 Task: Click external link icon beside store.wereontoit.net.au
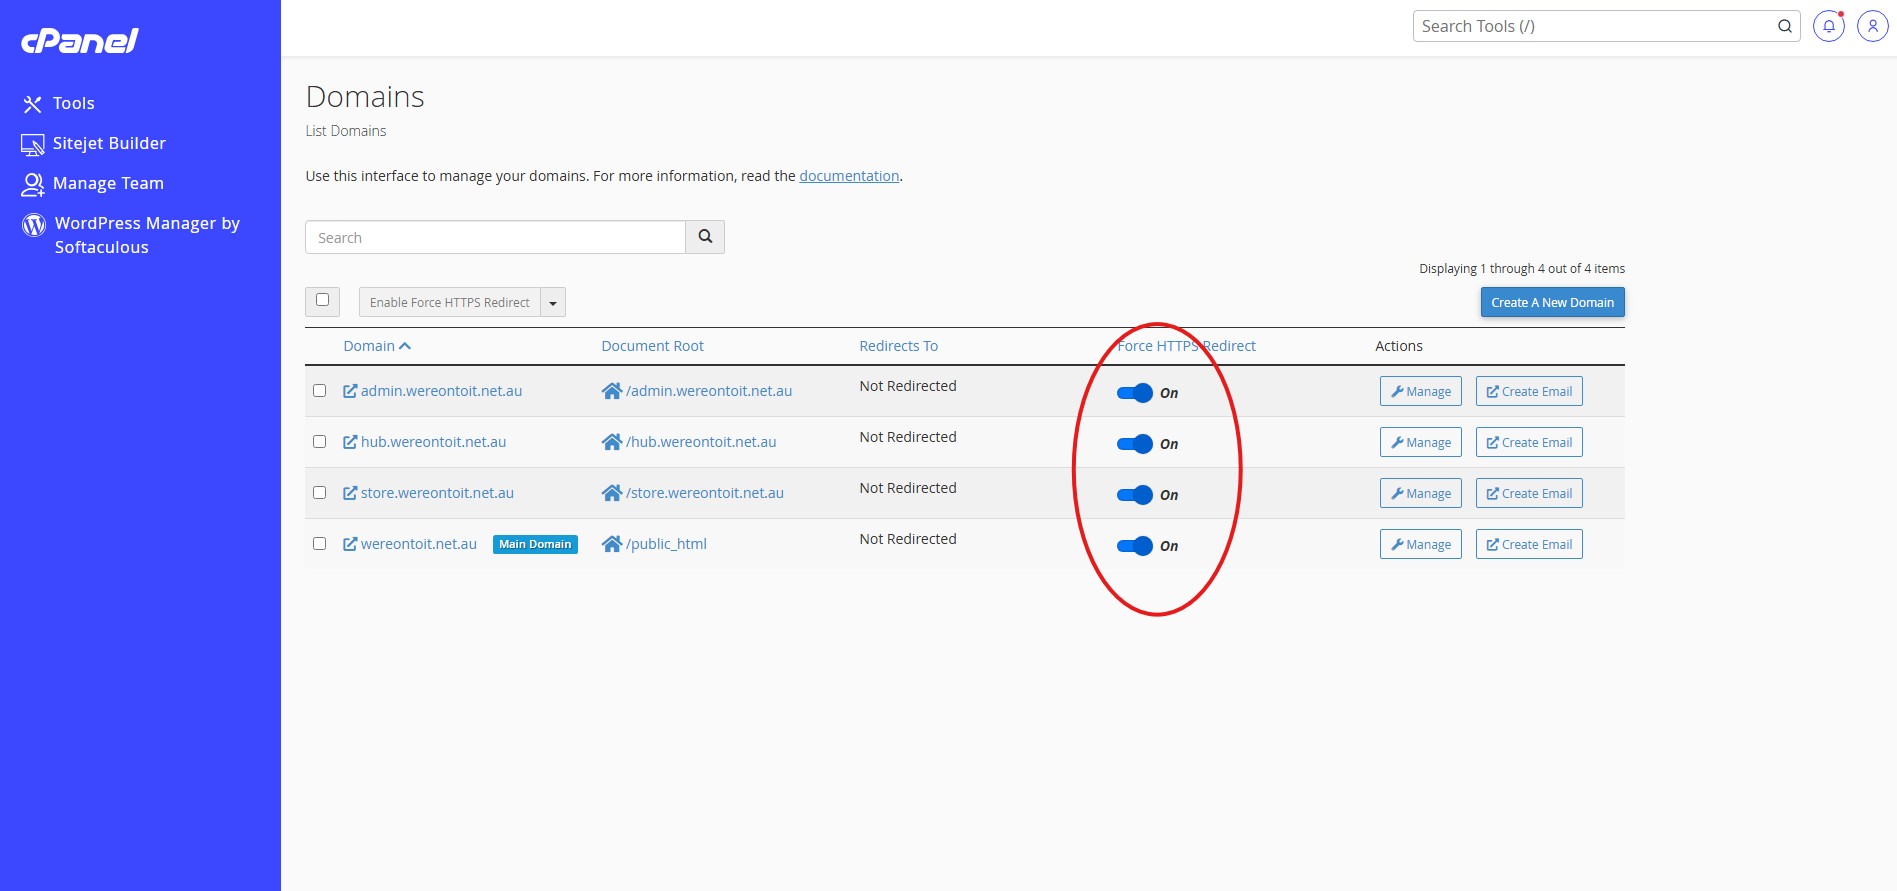350,493
